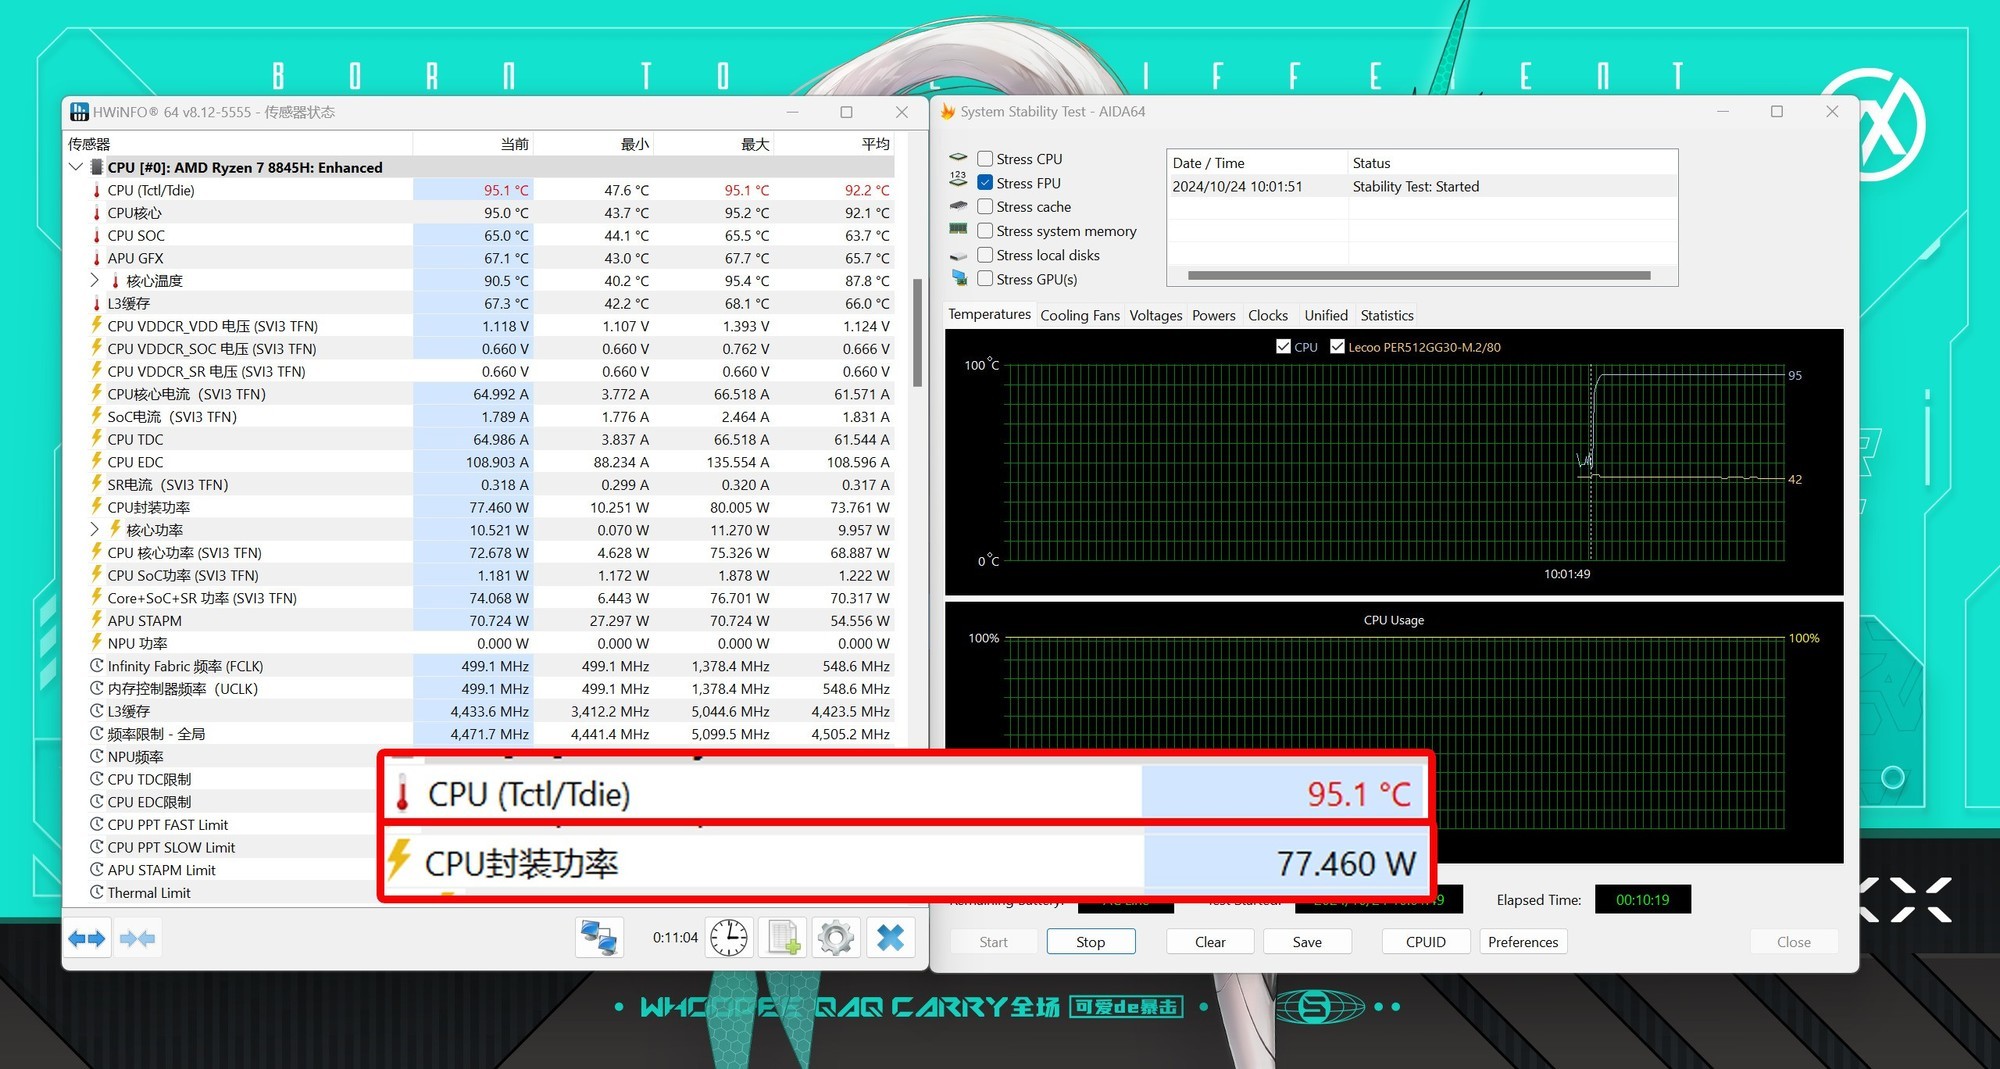The width and height of the screenshot is (2000, 1069).
Task: Click current (当前) column header
Action: point(473,144)
